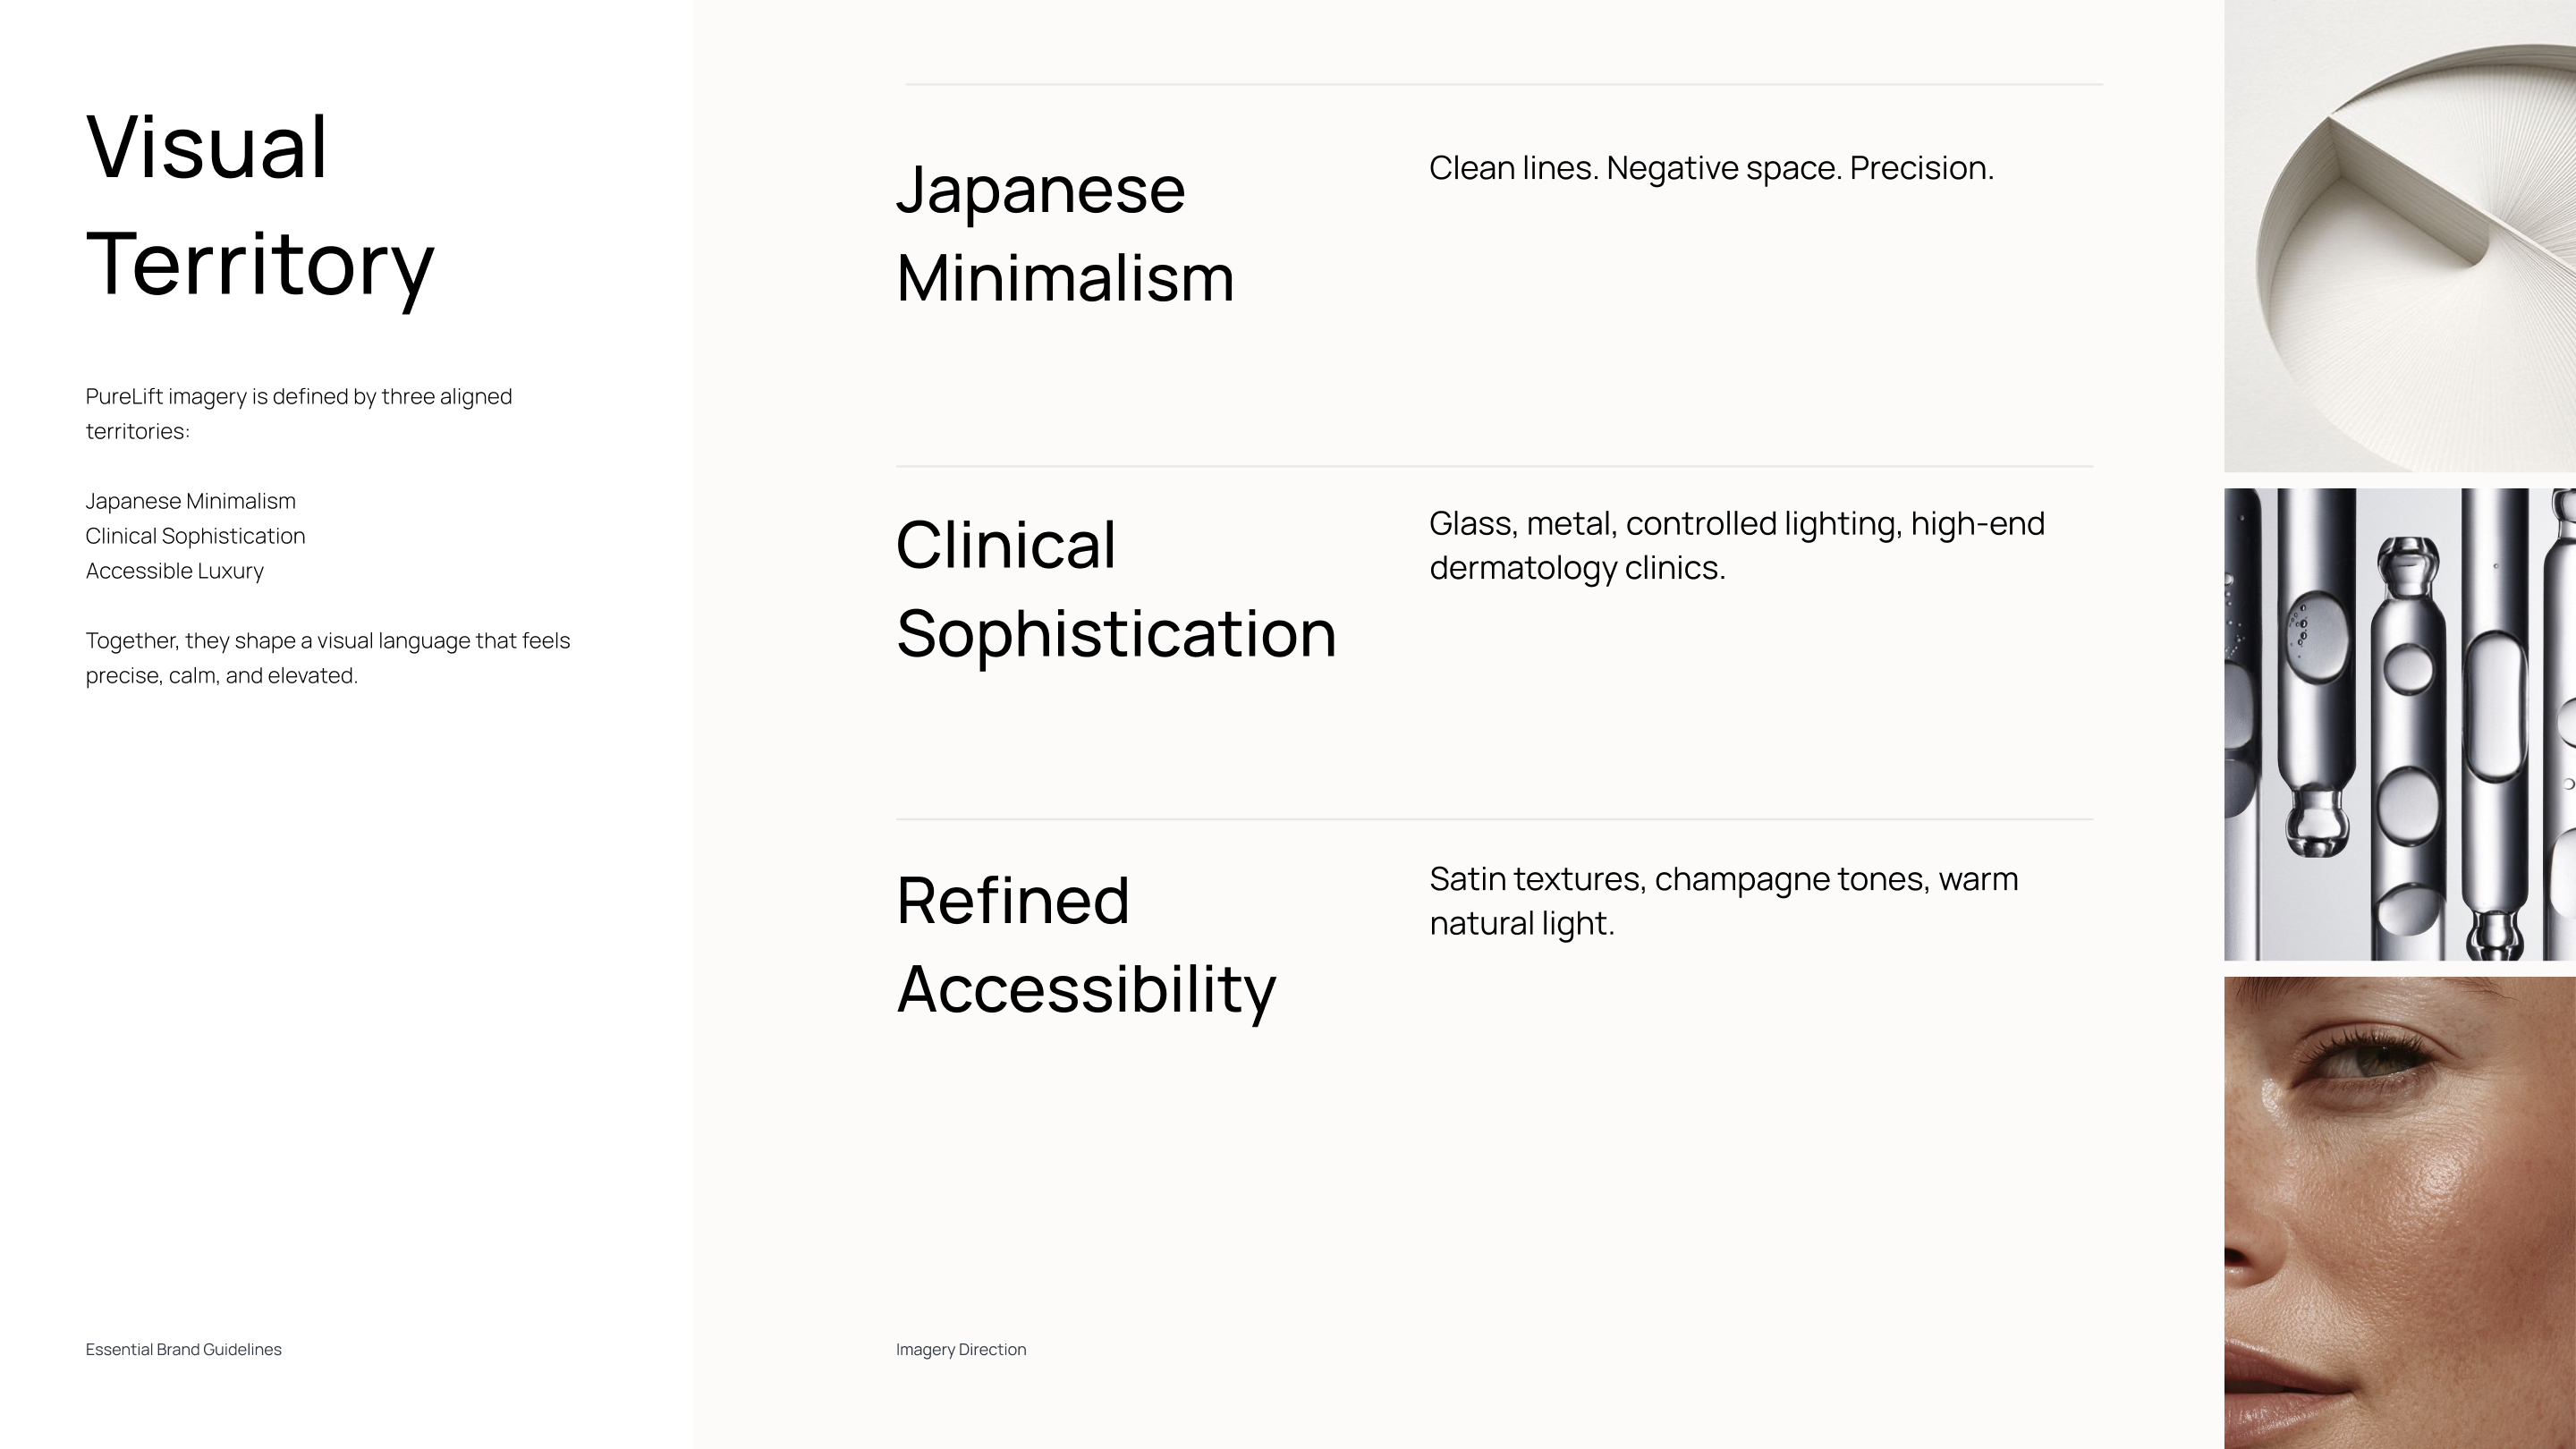Click the "Imagery Direction" footer label
Viewport: 2576px width, 1449px height.
pos(960,1349)
